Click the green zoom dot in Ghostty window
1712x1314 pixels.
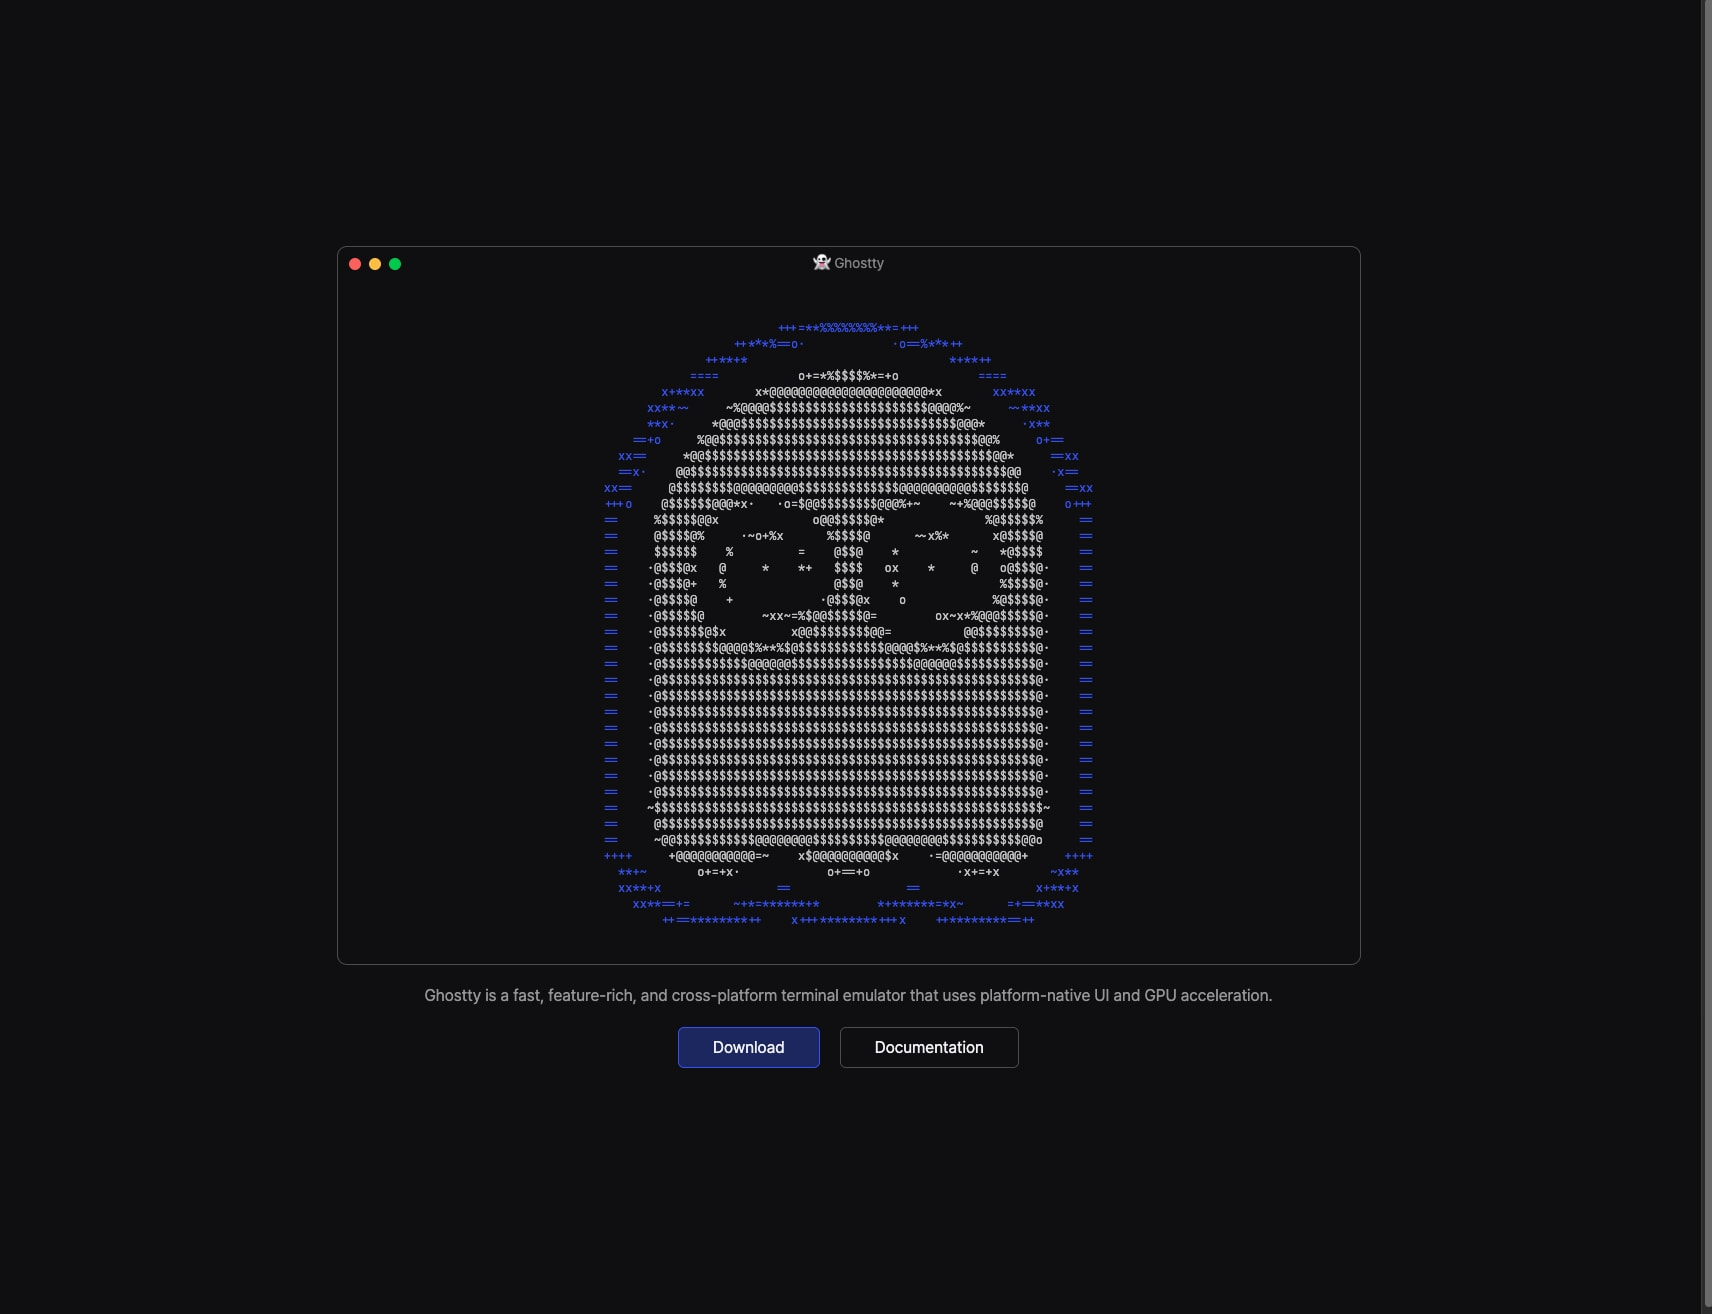pos(395,264)
